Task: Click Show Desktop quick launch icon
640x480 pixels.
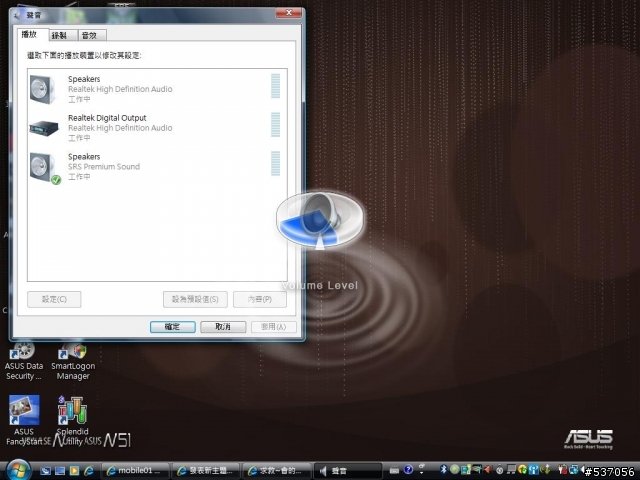Action: [x=60, y=471]
